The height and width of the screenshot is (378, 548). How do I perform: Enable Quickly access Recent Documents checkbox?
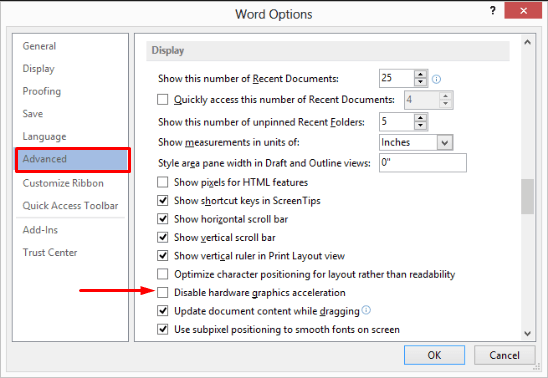point(162,100)
